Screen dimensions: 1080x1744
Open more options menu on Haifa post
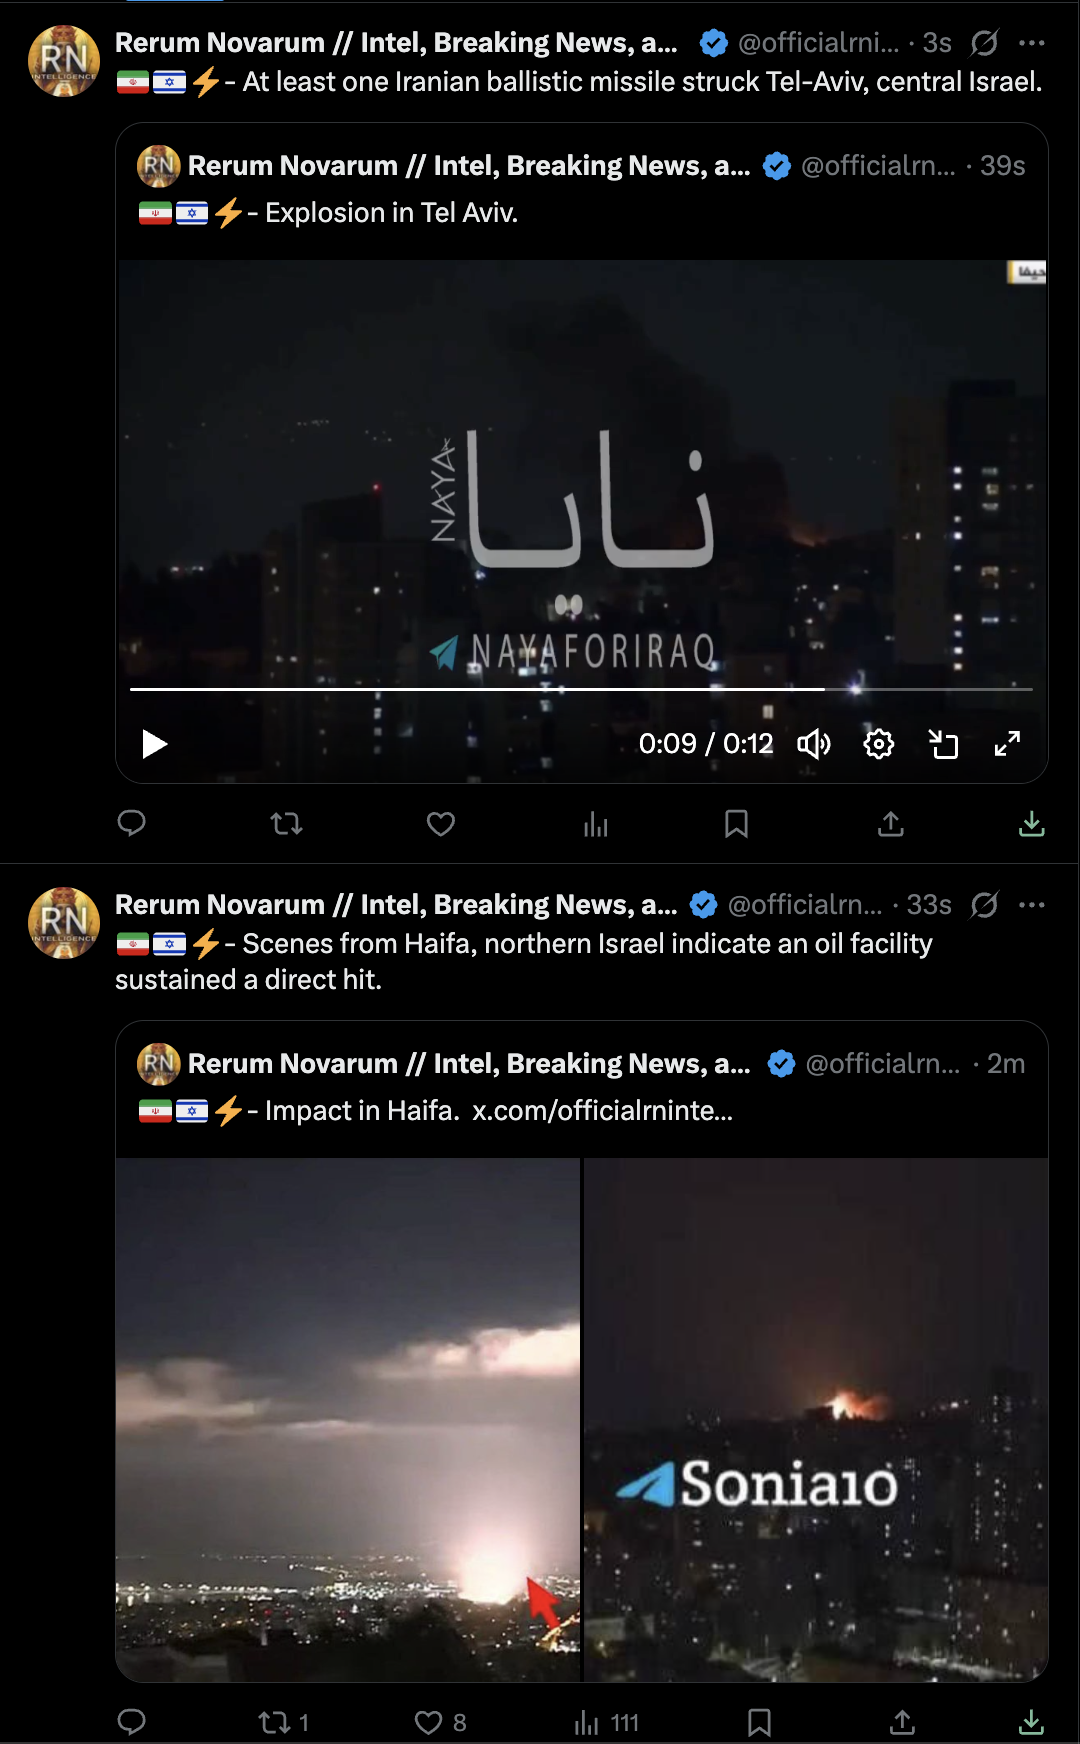point(1032,905)
